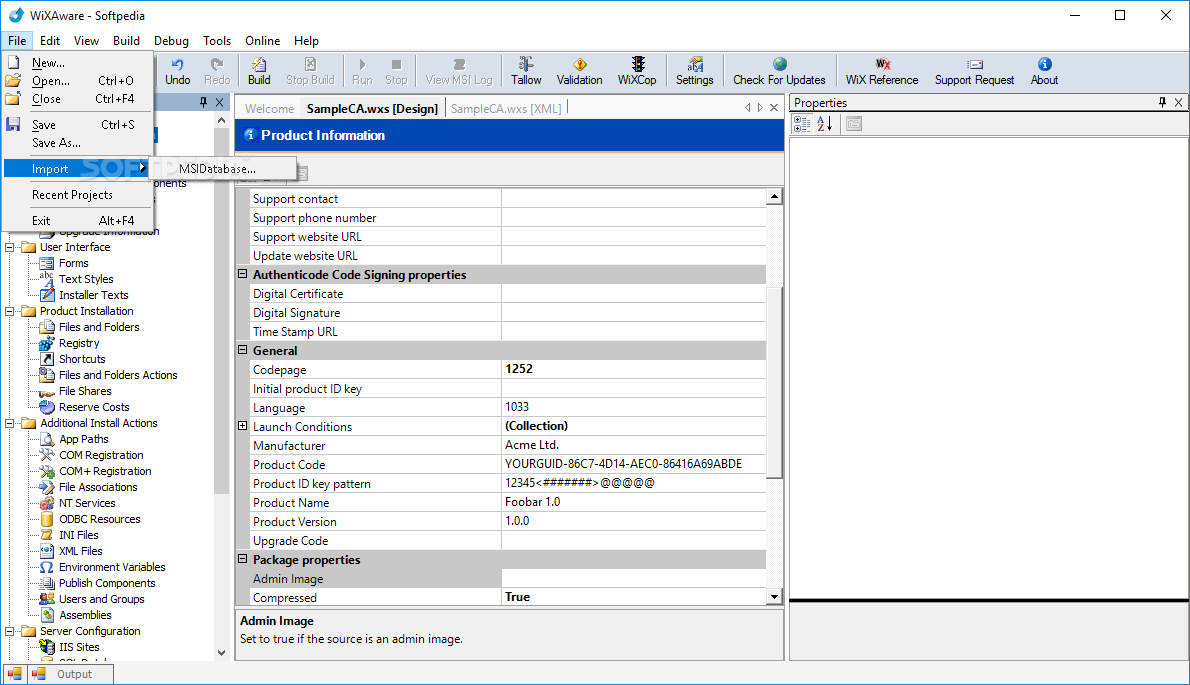Select Forms in the project tree
Image resolution: width=1190 pixels, height=685 pixels.
(74, 263)
